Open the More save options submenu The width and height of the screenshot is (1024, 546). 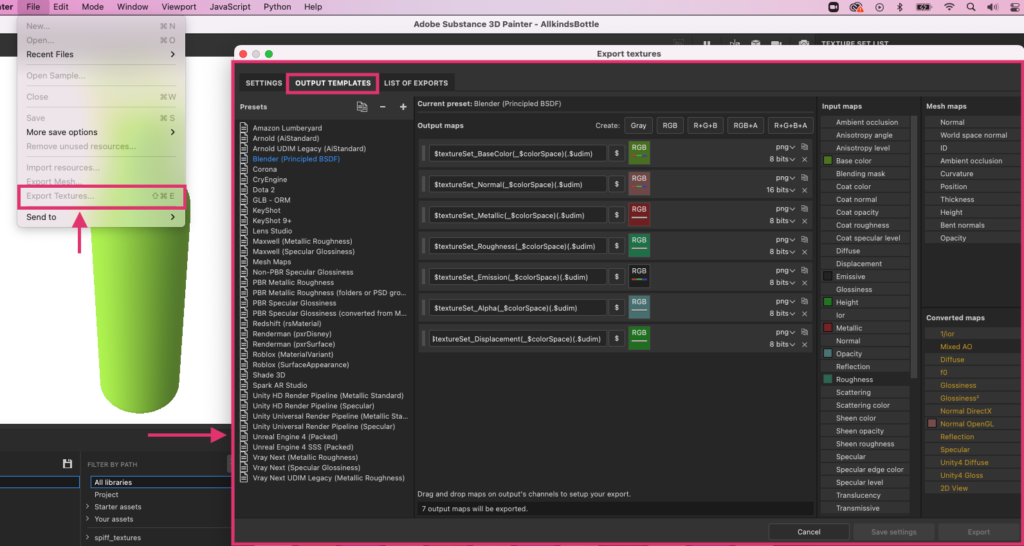point(101,132)
